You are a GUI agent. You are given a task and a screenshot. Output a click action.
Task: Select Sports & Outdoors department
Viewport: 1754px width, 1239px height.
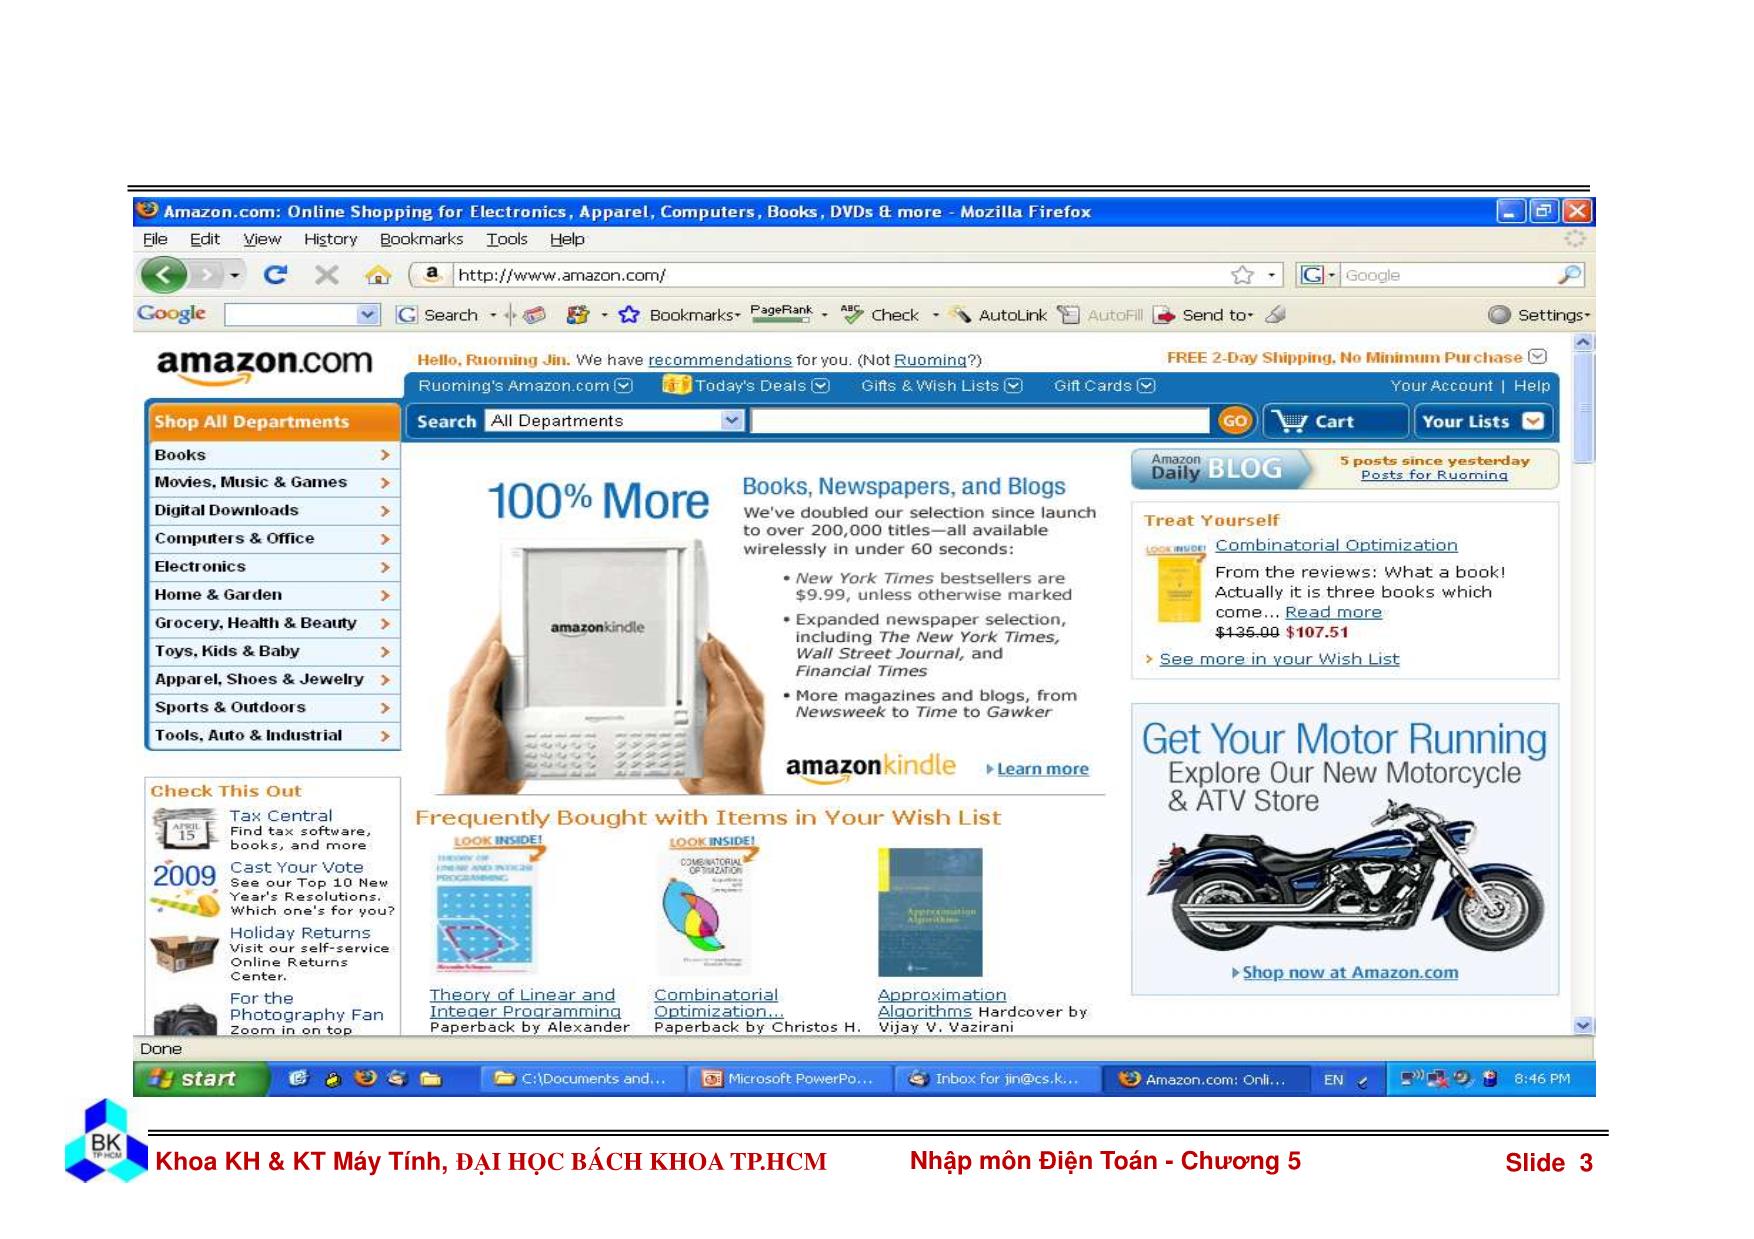pyautogui.click(x=272, y=707)
